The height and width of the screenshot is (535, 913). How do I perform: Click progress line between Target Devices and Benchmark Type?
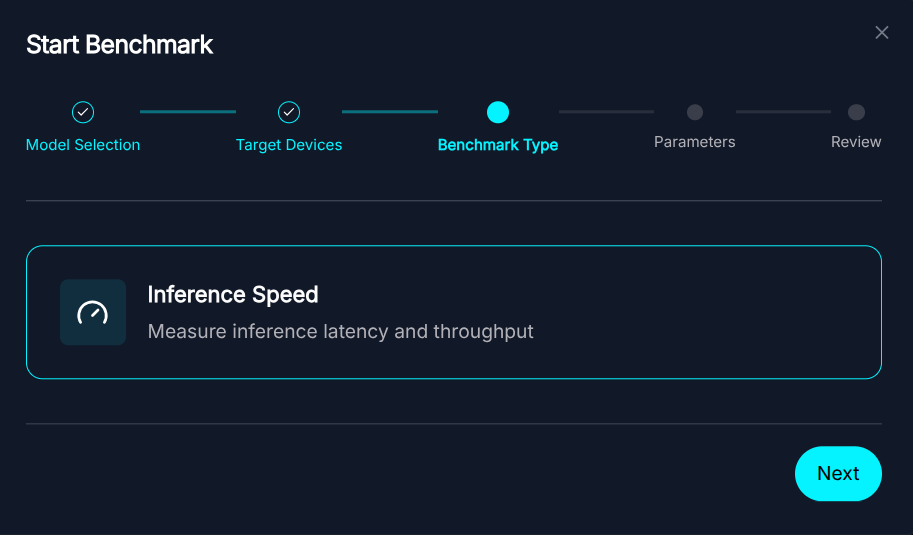(390, 112)
